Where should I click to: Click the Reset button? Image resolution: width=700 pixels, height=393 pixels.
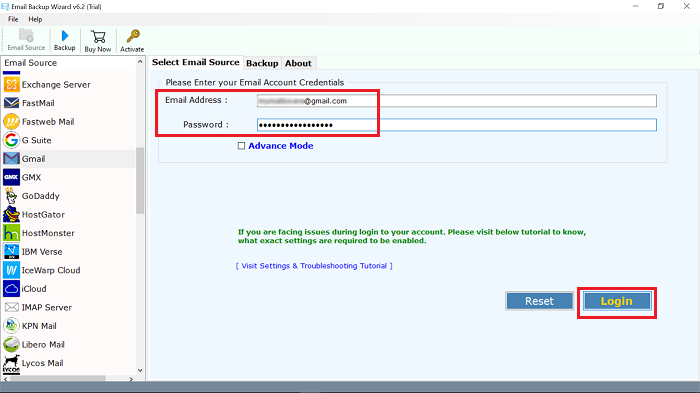539,301
